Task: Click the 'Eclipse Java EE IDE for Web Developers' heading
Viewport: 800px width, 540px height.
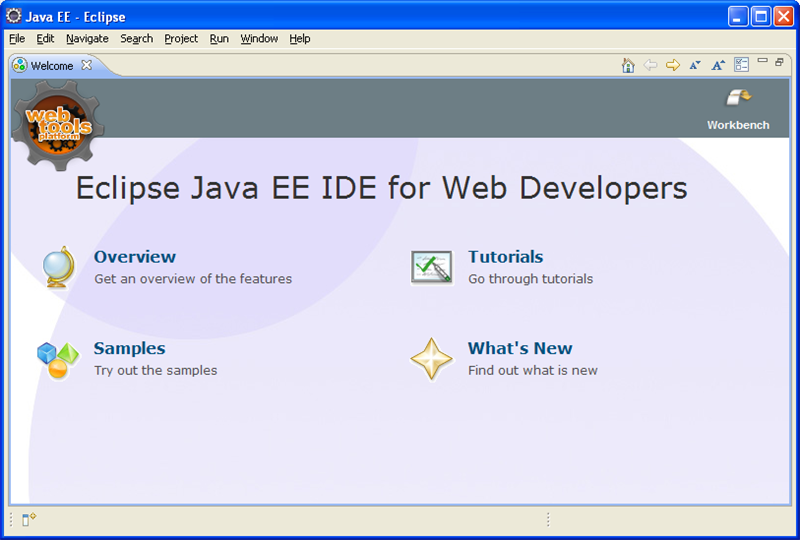Action: [382, 188]
